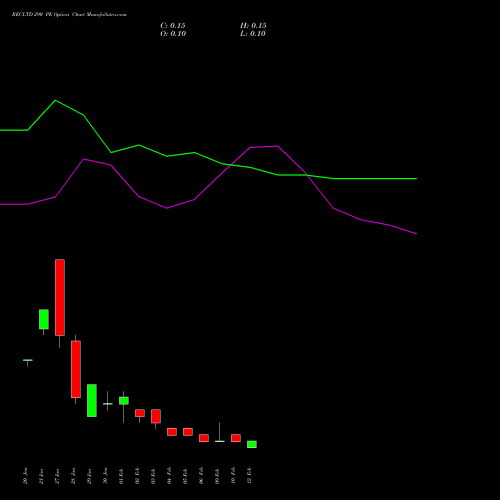
Task: Click the red candle above 28 Jan
Action: [76, 369]
